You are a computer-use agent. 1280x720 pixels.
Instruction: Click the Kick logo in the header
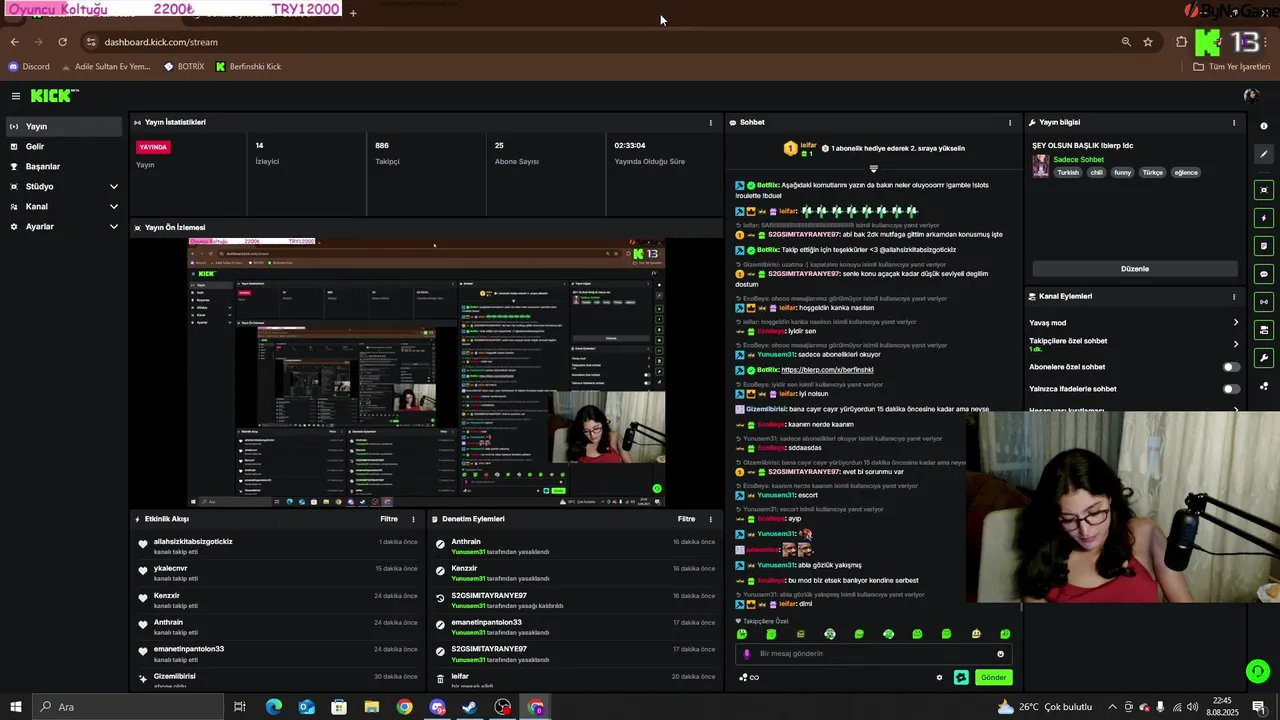tap(54, 96)
